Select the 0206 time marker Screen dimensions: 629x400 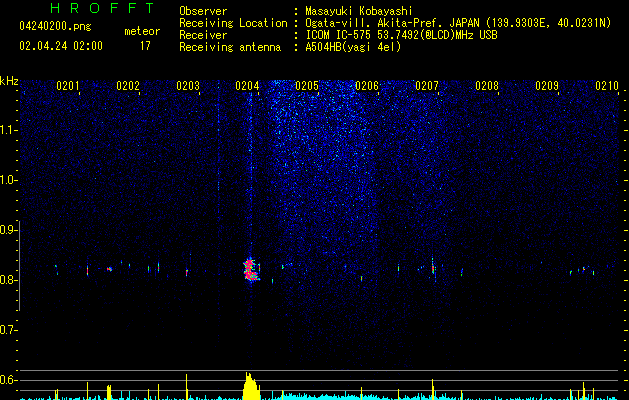coord(367,86)
